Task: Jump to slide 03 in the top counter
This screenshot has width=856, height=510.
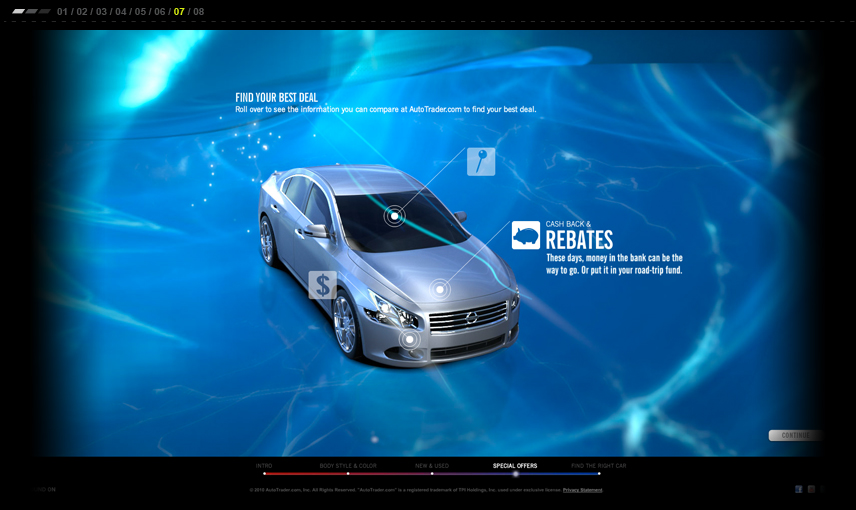Action: click(102, 11)
